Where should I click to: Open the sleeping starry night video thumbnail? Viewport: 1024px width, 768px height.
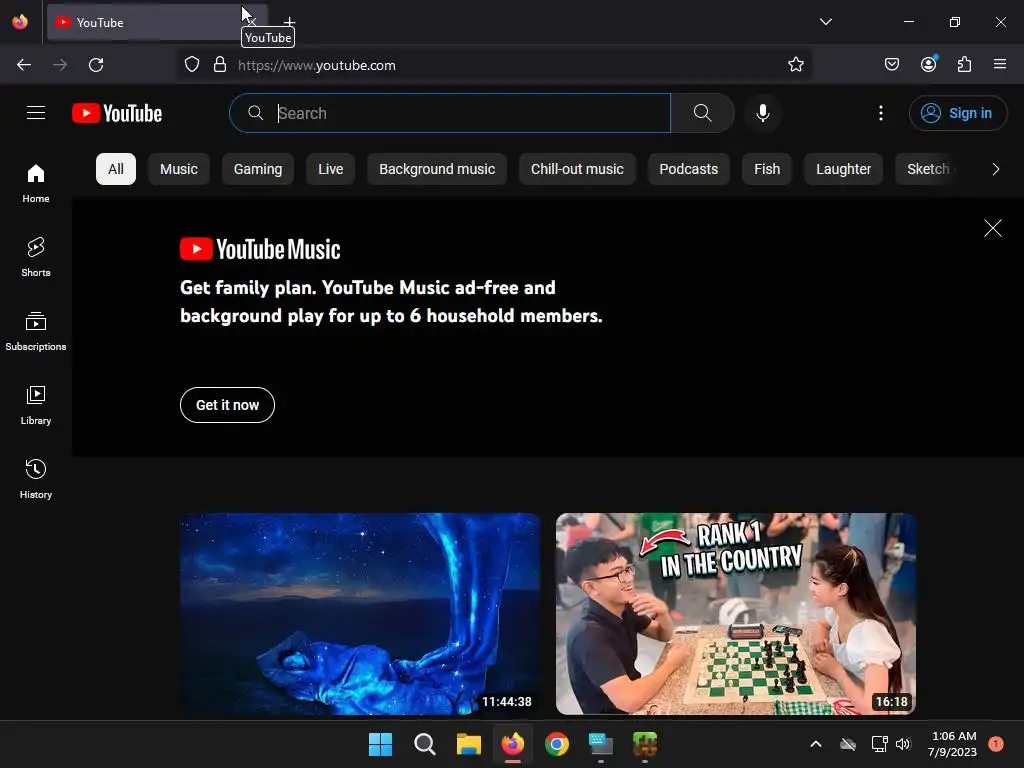pyautogui.click(x=360, y=614)
